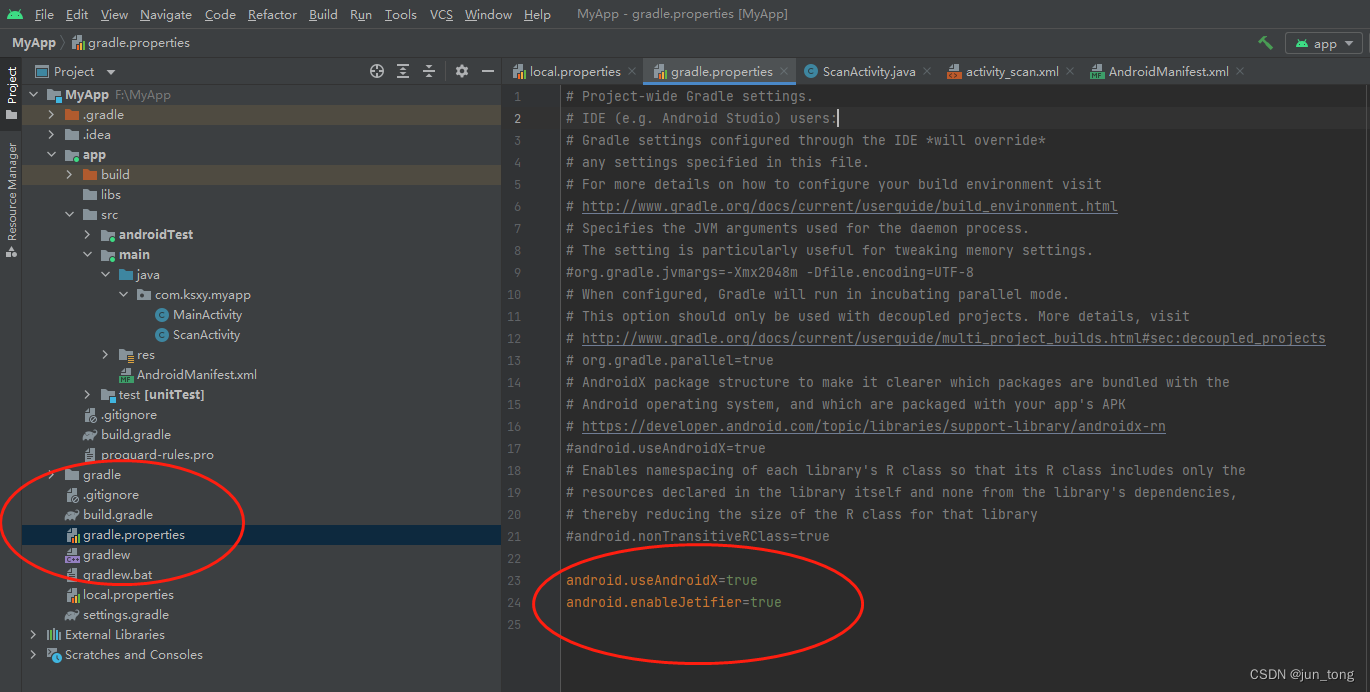Expand the test [unitTest] folder

[87, 395]
